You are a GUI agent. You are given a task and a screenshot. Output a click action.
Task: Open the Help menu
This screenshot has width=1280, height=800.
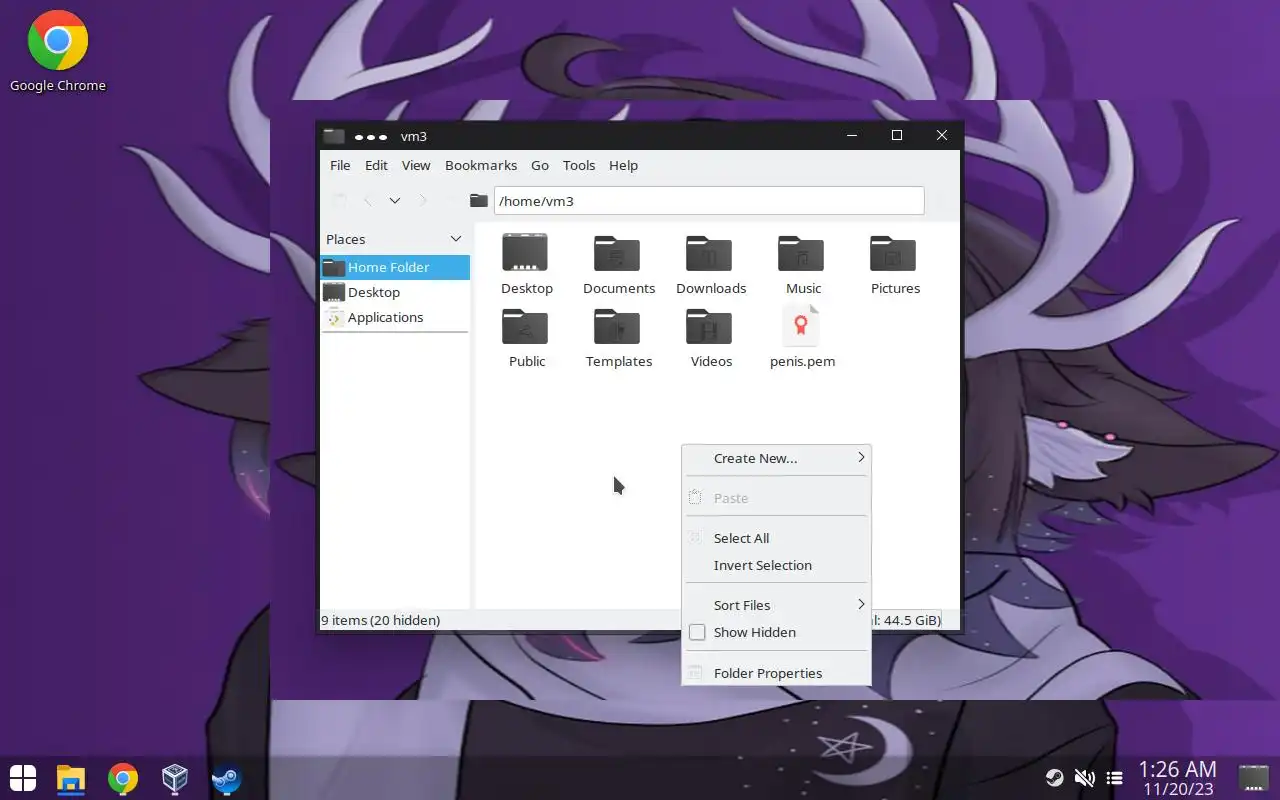tap(623, 165)
